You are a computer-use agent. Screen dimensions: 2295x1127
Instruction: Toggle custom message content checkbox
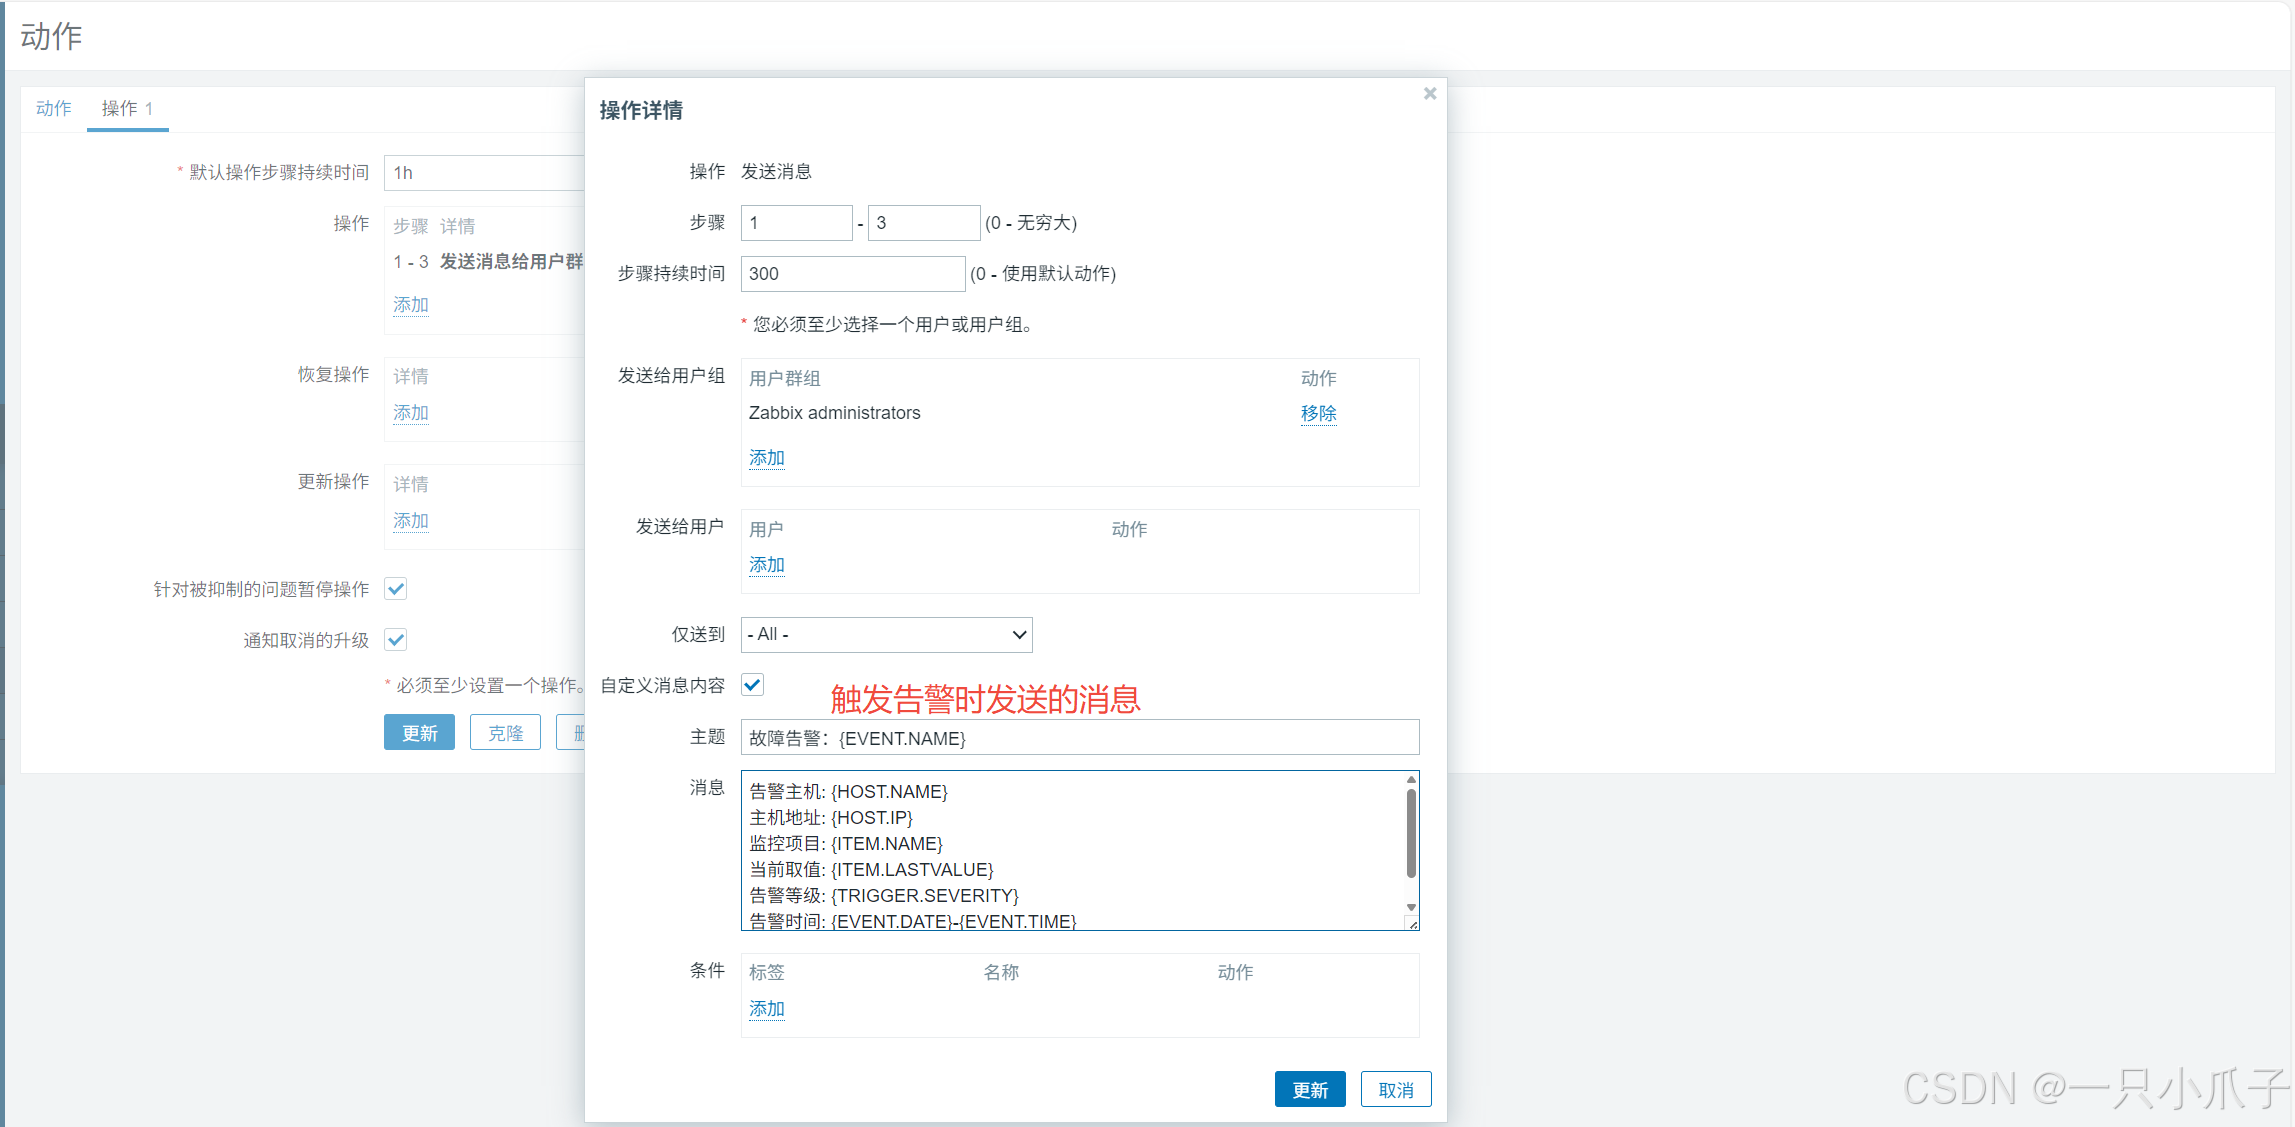(753, 685)
